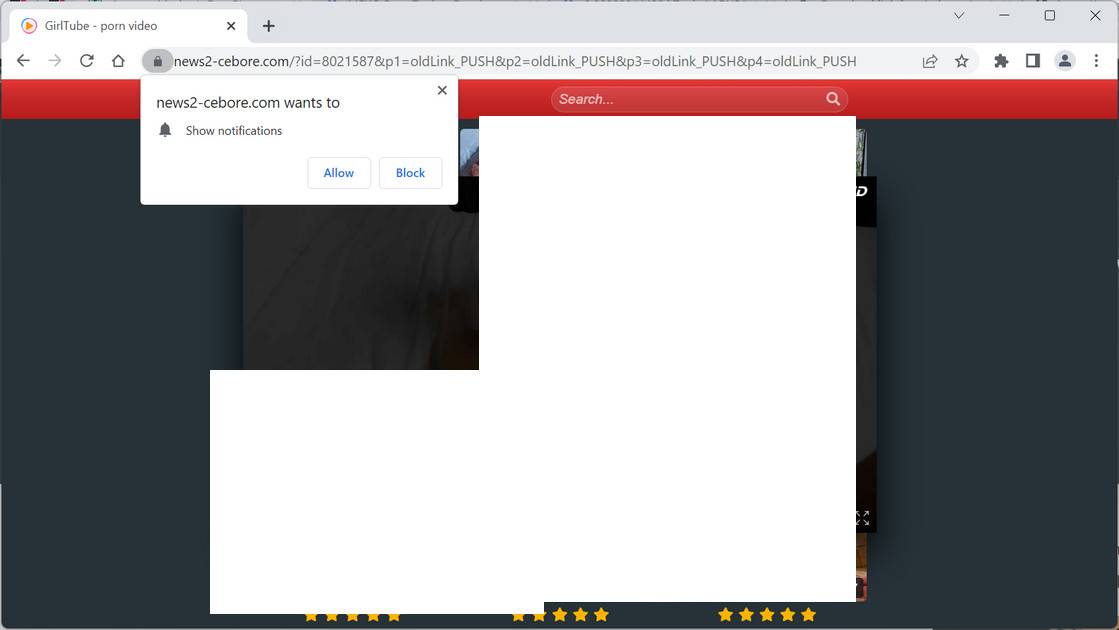View site information via the lock icon
The height and width of the screenshot is (630, 1119).
tap(158, 61)
